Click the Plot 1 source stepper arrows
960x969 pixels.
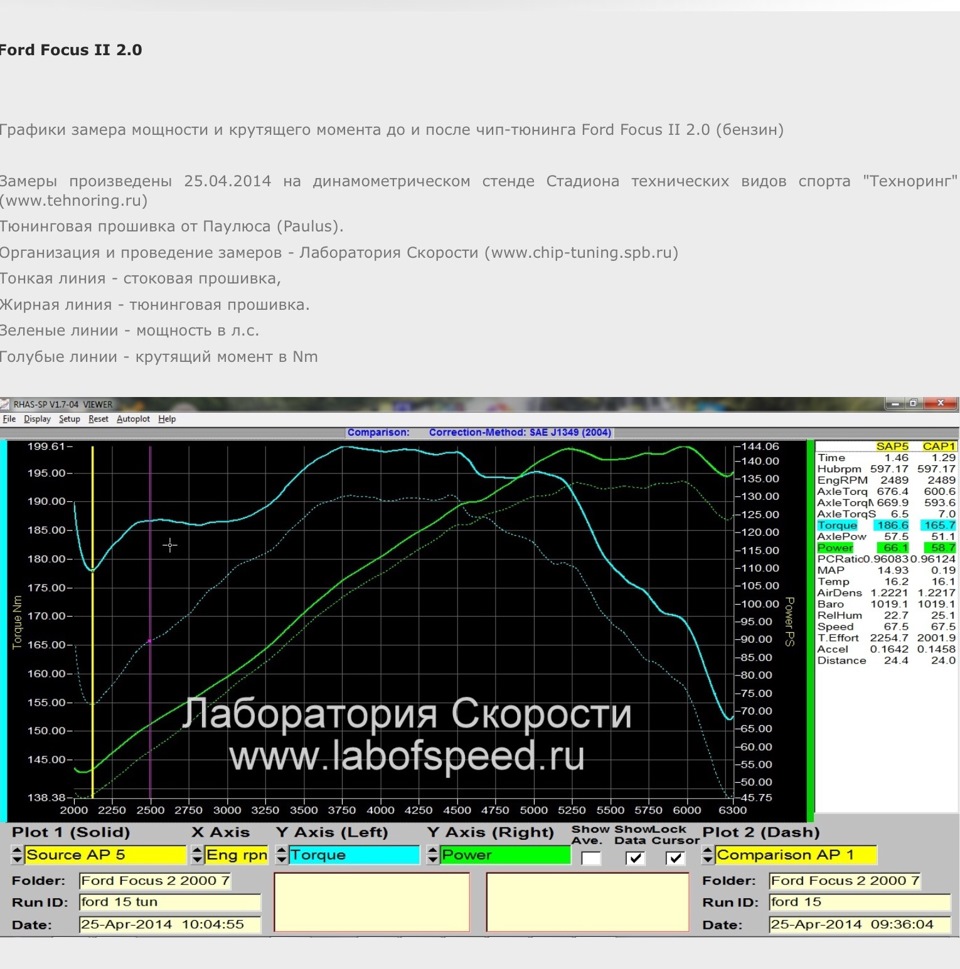click(17, 855)
